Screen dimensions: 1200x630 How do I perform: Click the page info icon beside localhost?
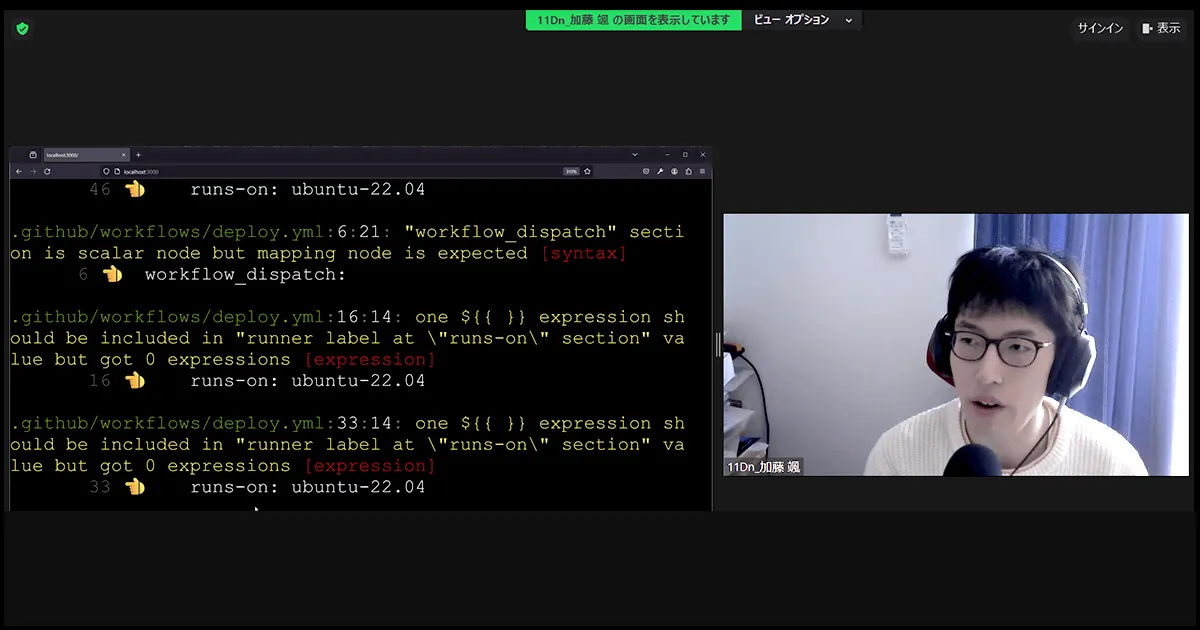click(117, 171)
